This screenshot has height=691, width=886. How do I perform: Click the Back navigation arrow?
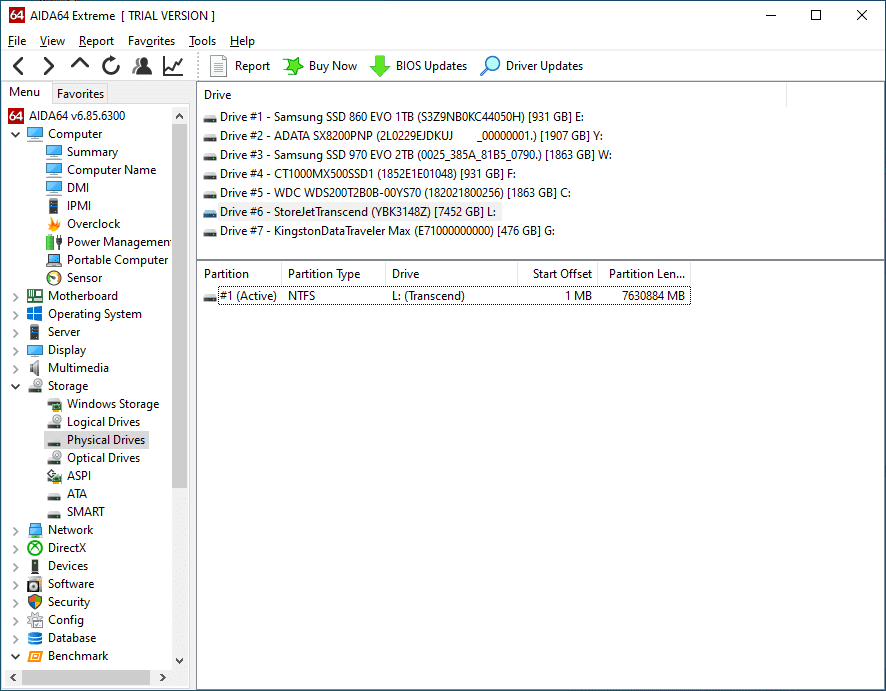[x=19, y=66]
